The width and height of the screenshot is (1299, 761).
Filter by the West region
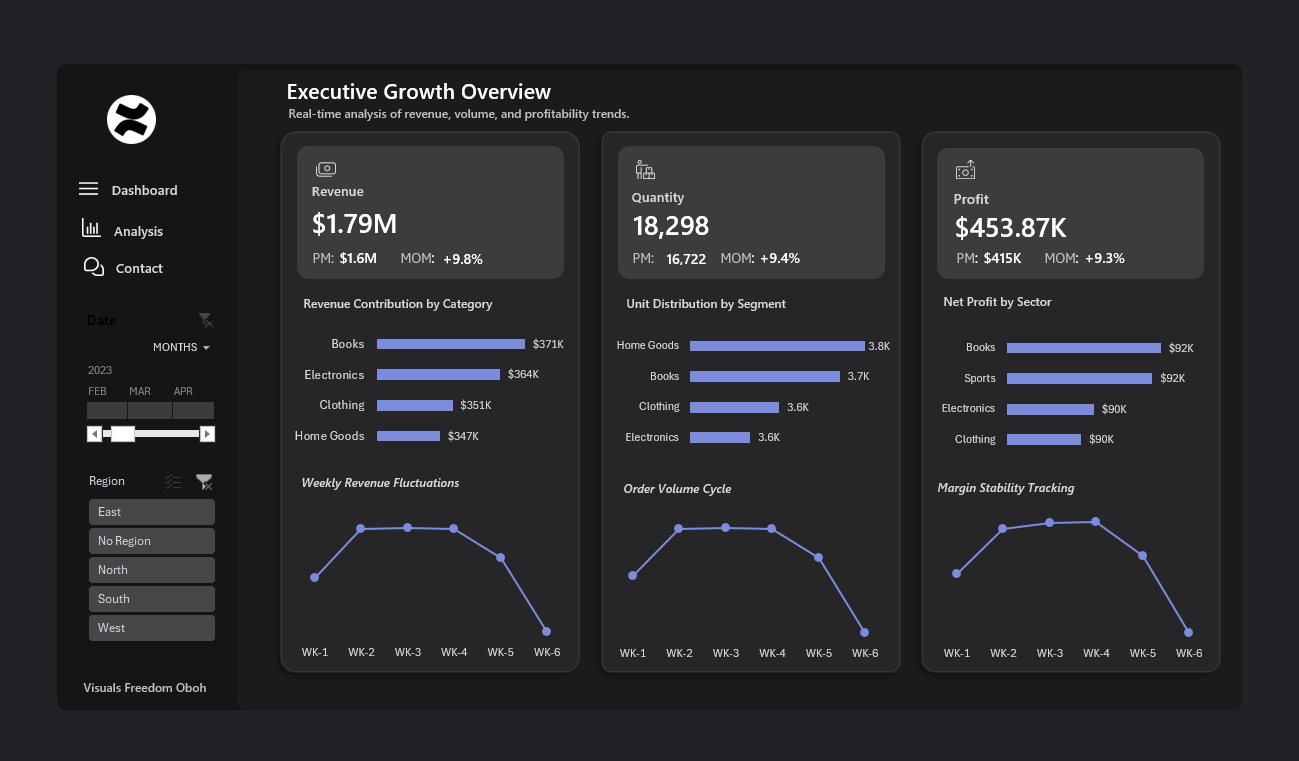point(151,628)
